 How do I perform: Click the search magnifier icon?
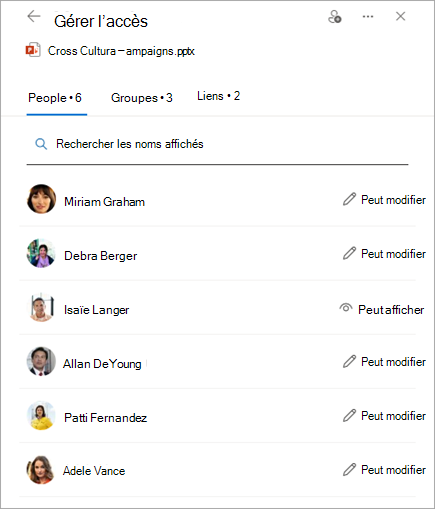pyautogui.click(x=41, y=144)
